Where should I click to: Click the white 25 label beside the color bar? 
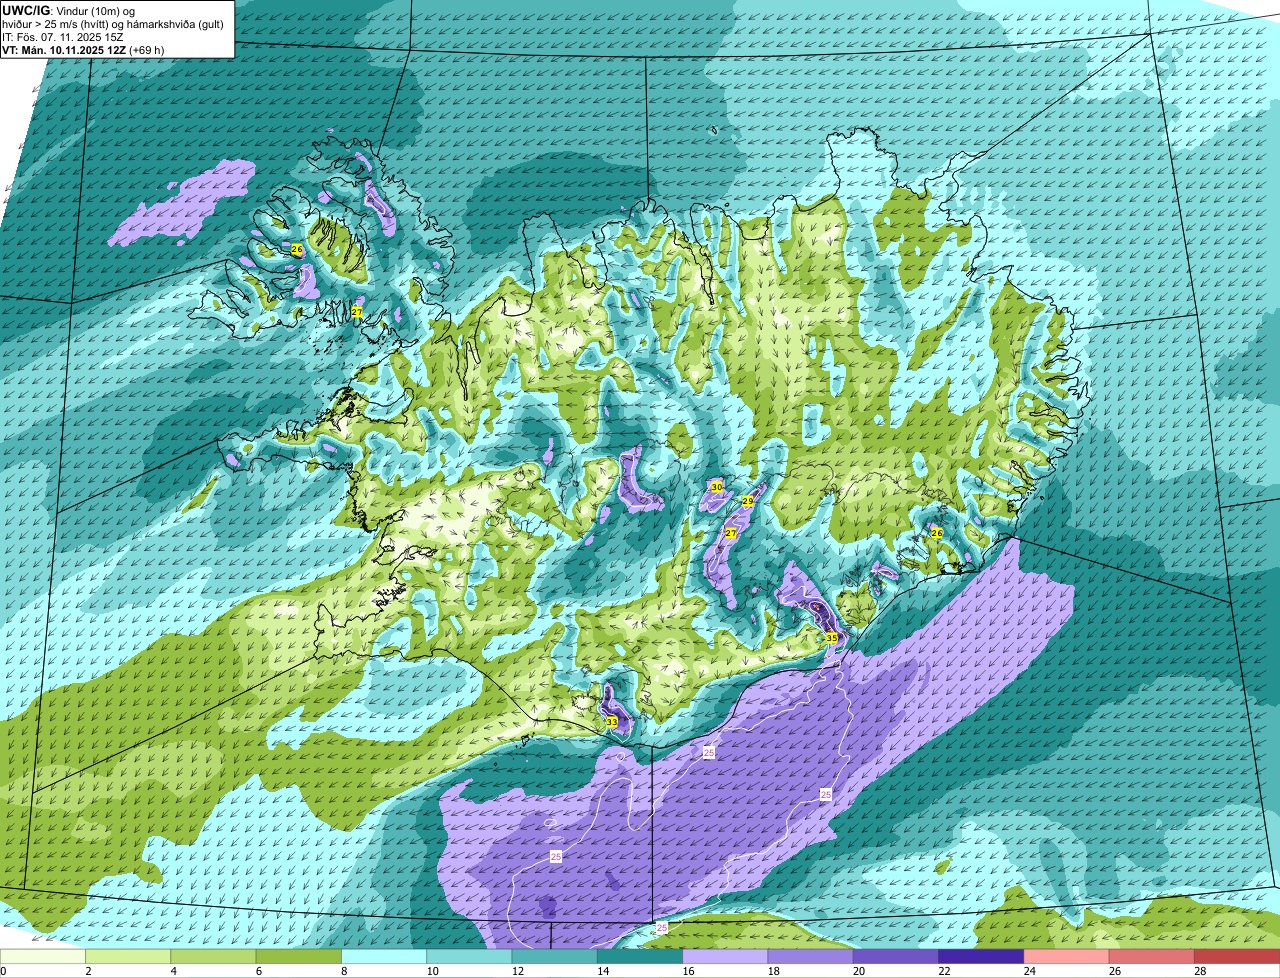click(661, 928)
